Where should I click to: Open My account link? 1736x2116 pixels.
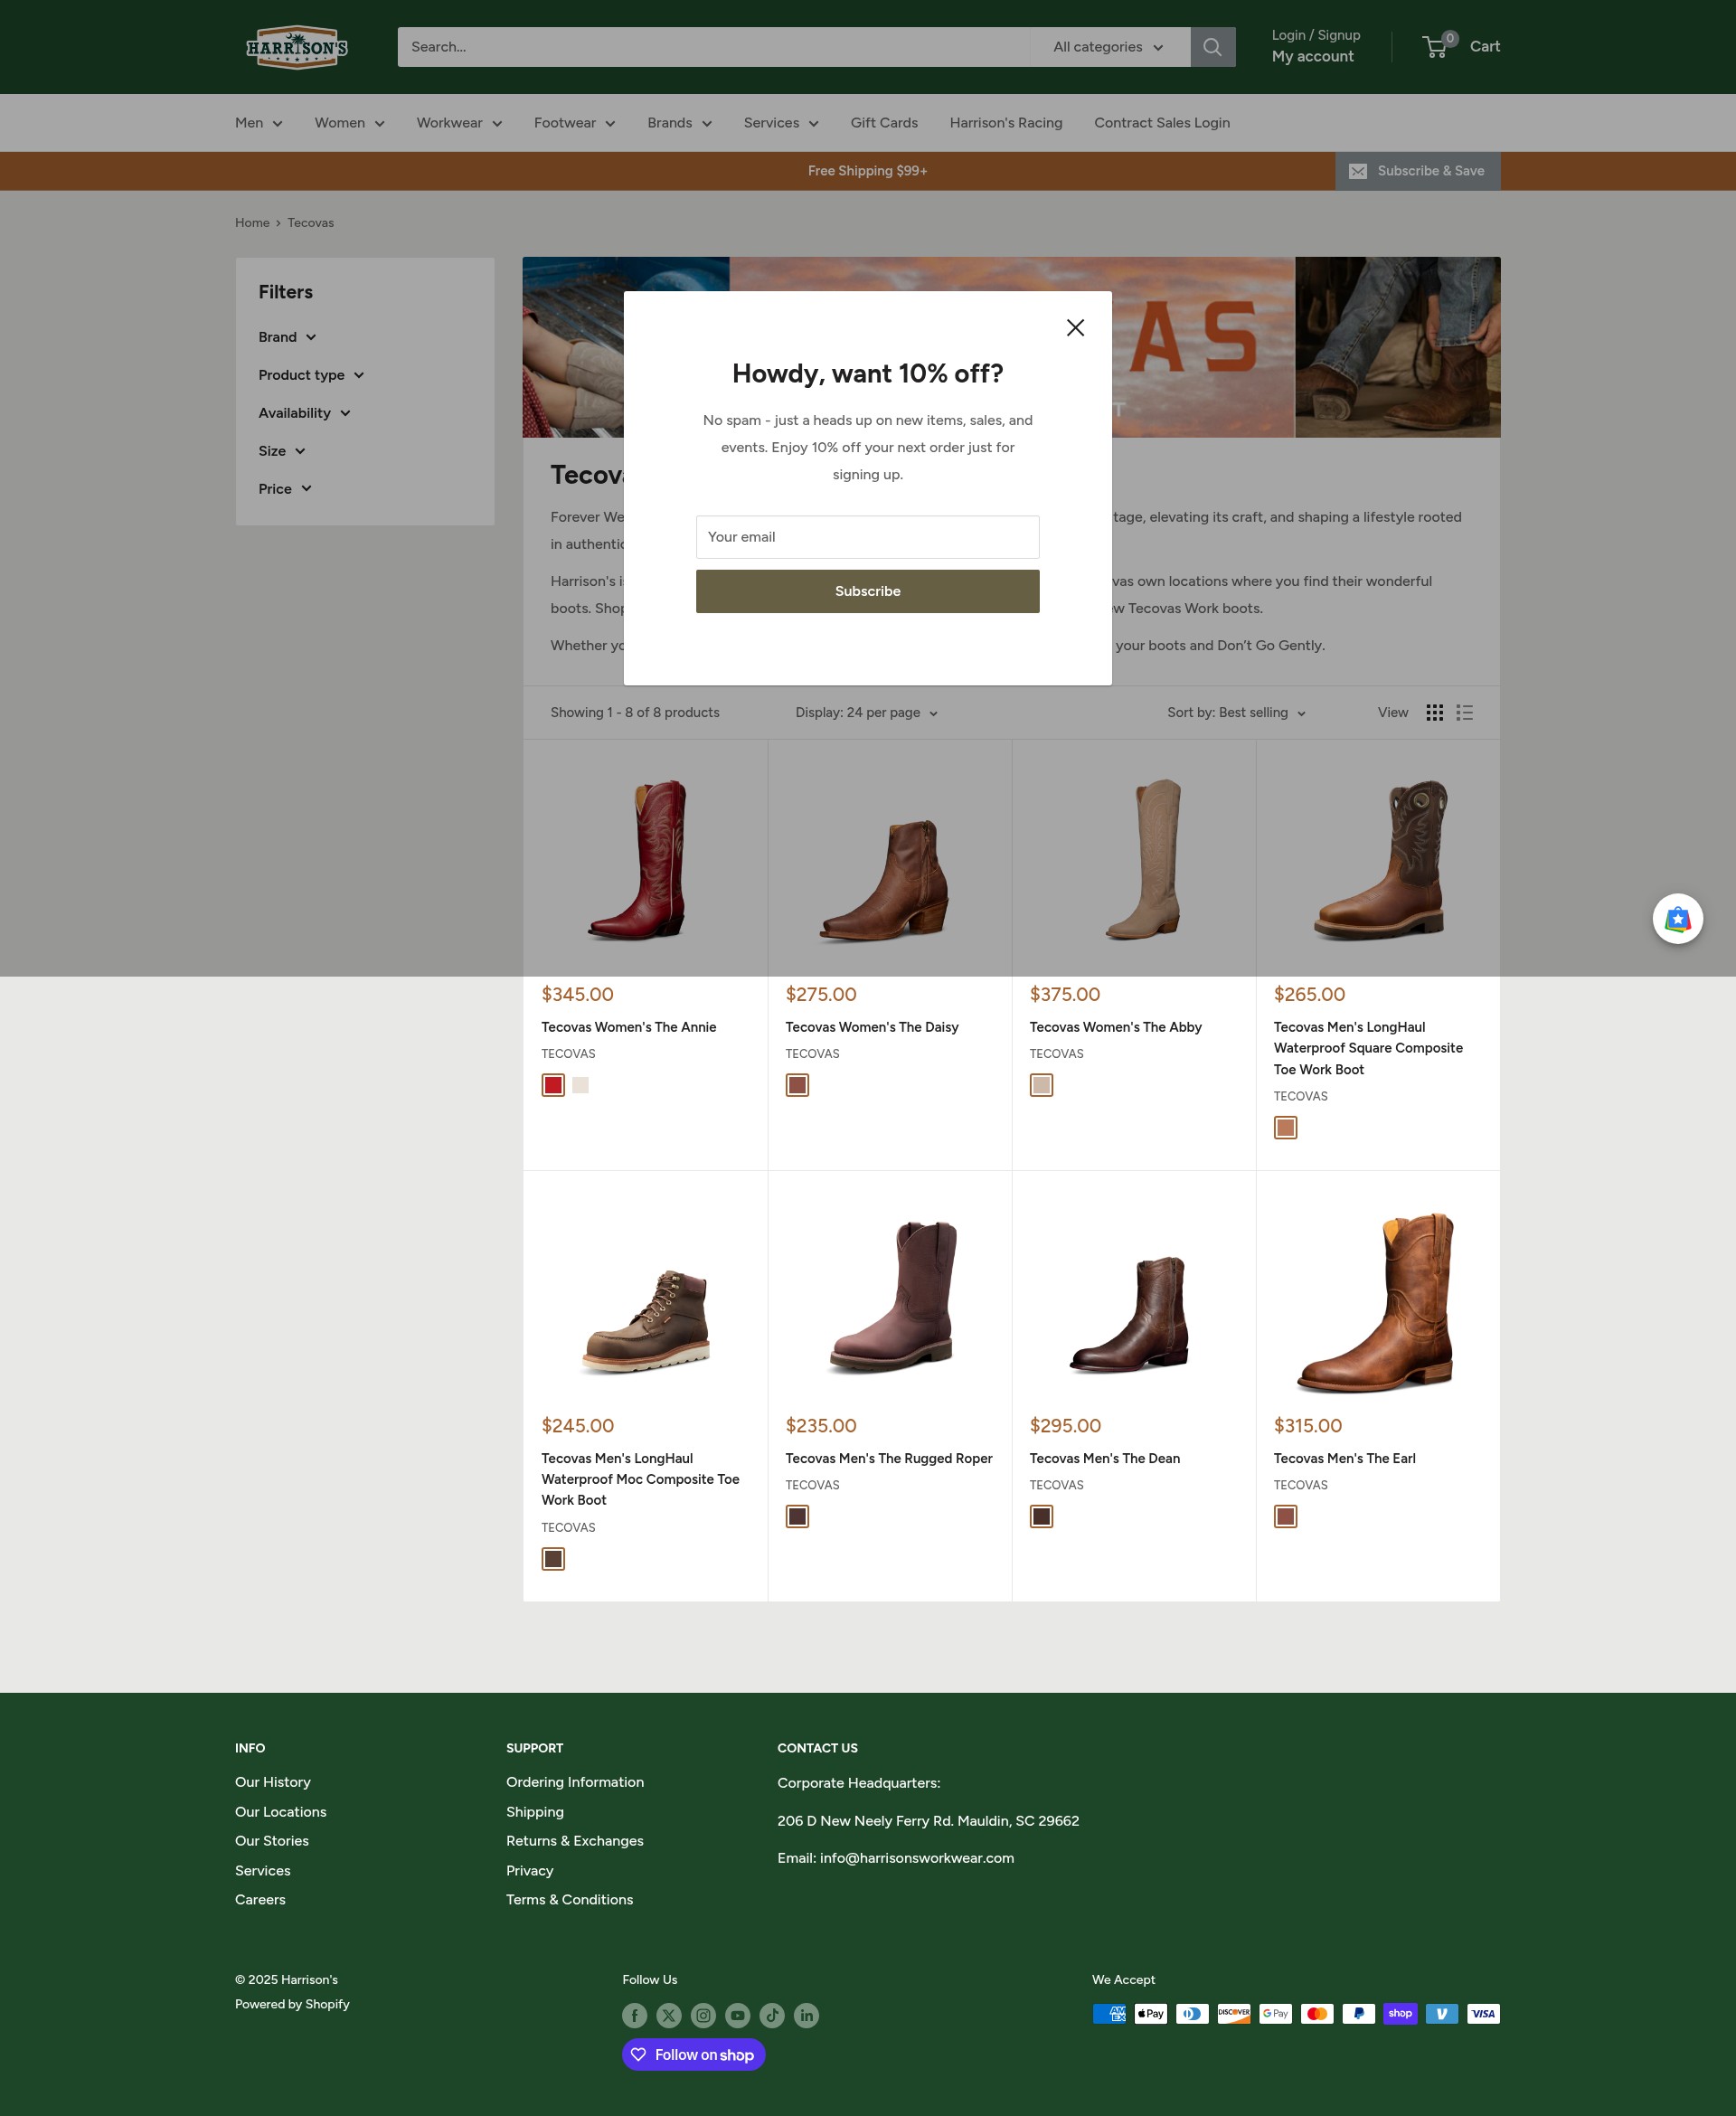coord(1312,57)
